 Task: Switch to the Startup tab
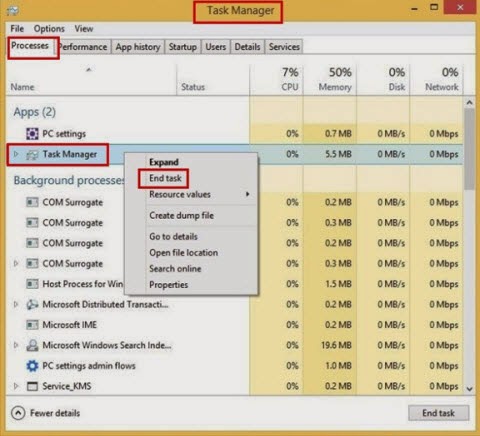pyautogui.click(x=182, y=47)
